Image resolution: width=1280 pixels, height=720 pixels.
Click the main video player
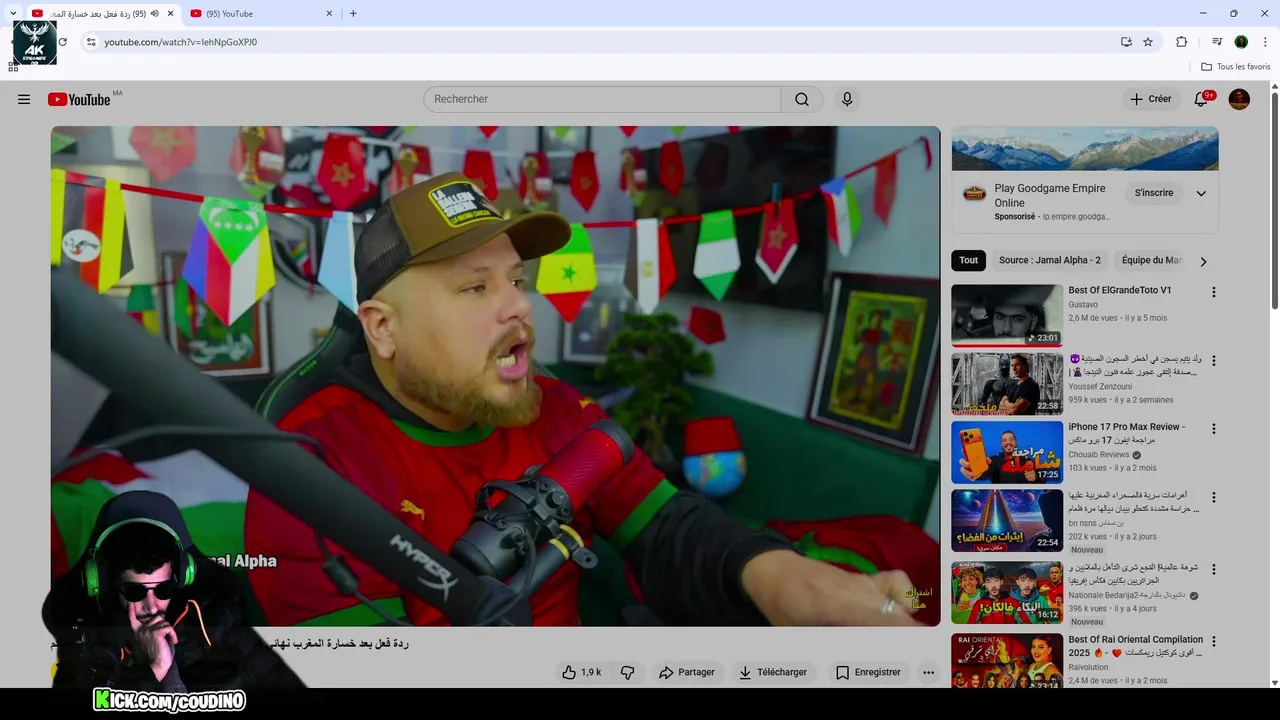pyautogui.click(x=496, y=376)
